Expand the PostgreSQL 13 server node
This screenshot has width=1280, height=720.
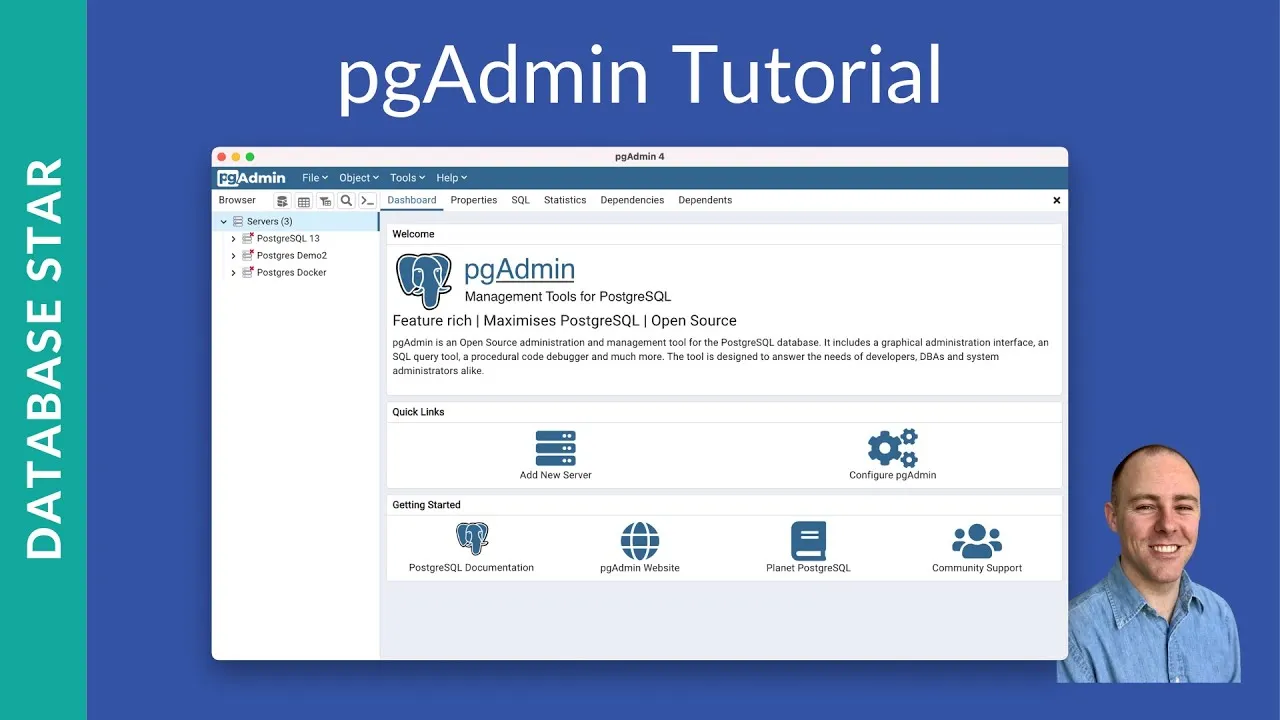233,239
